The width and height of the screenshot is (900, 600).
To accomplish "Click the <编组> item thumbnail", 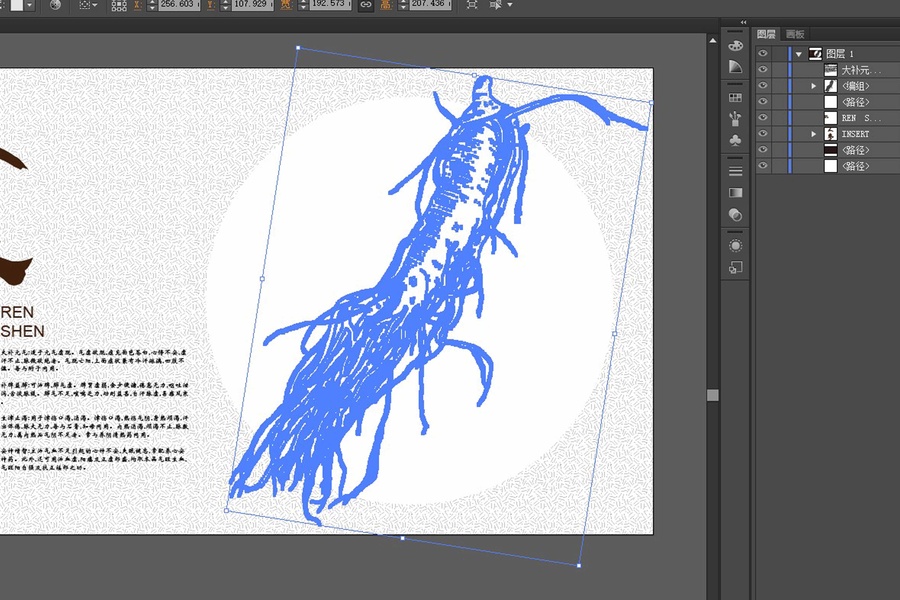I will pyautogui.click(x=831, y=86).
